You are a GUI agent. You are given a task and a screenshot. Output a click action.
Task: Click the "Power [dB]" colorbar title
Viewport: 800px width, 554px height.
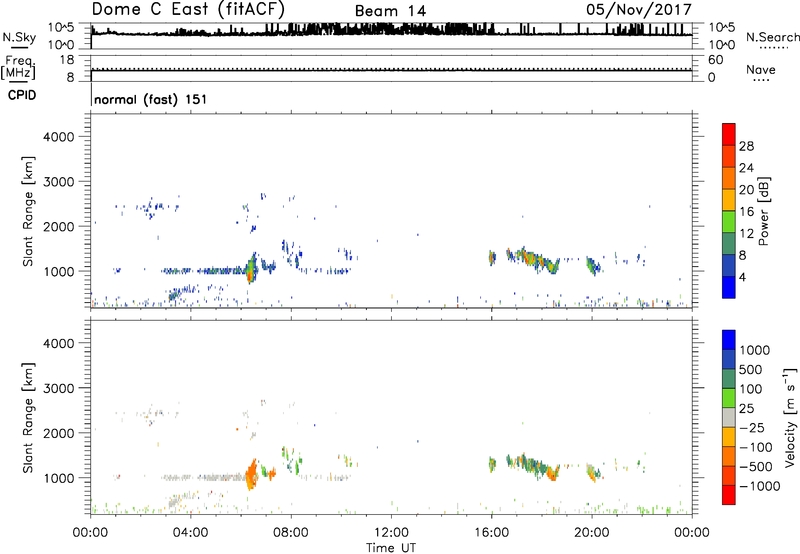(764, 211)
